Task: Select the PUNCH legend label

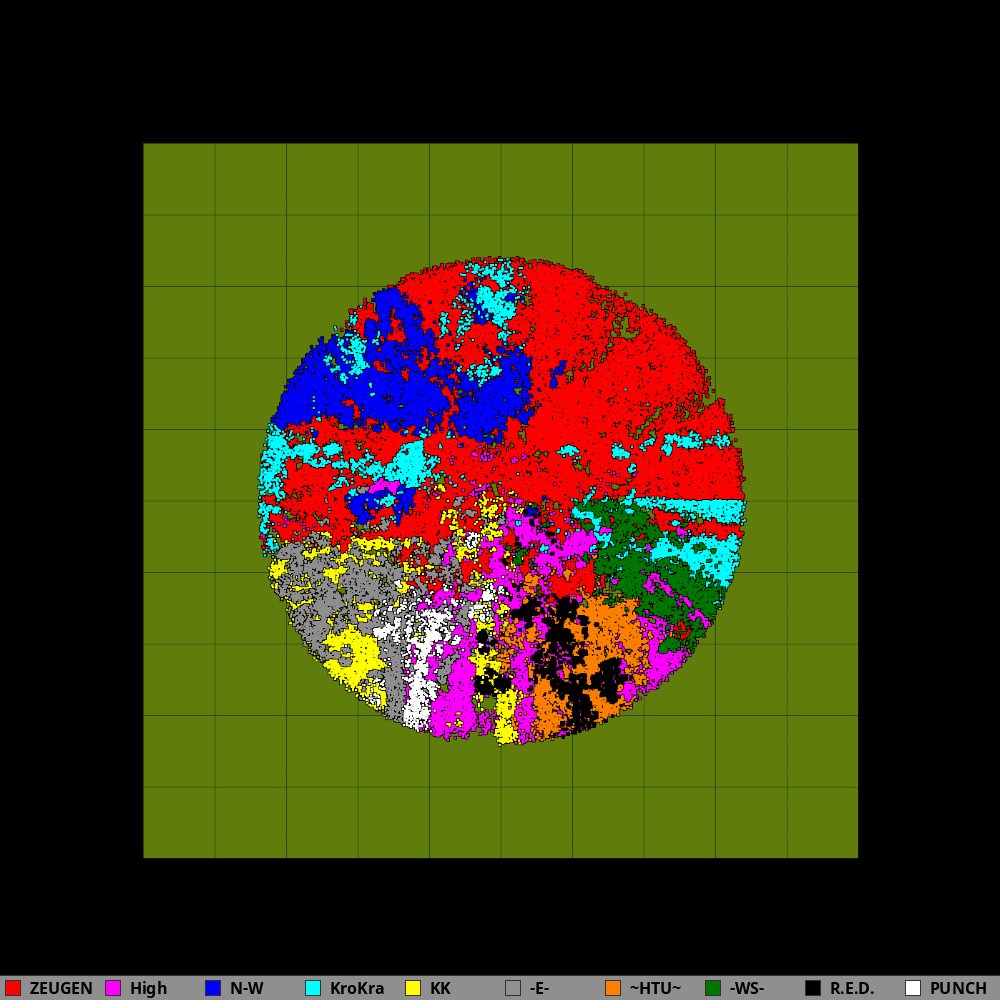Action: click(x=959, y=988)
